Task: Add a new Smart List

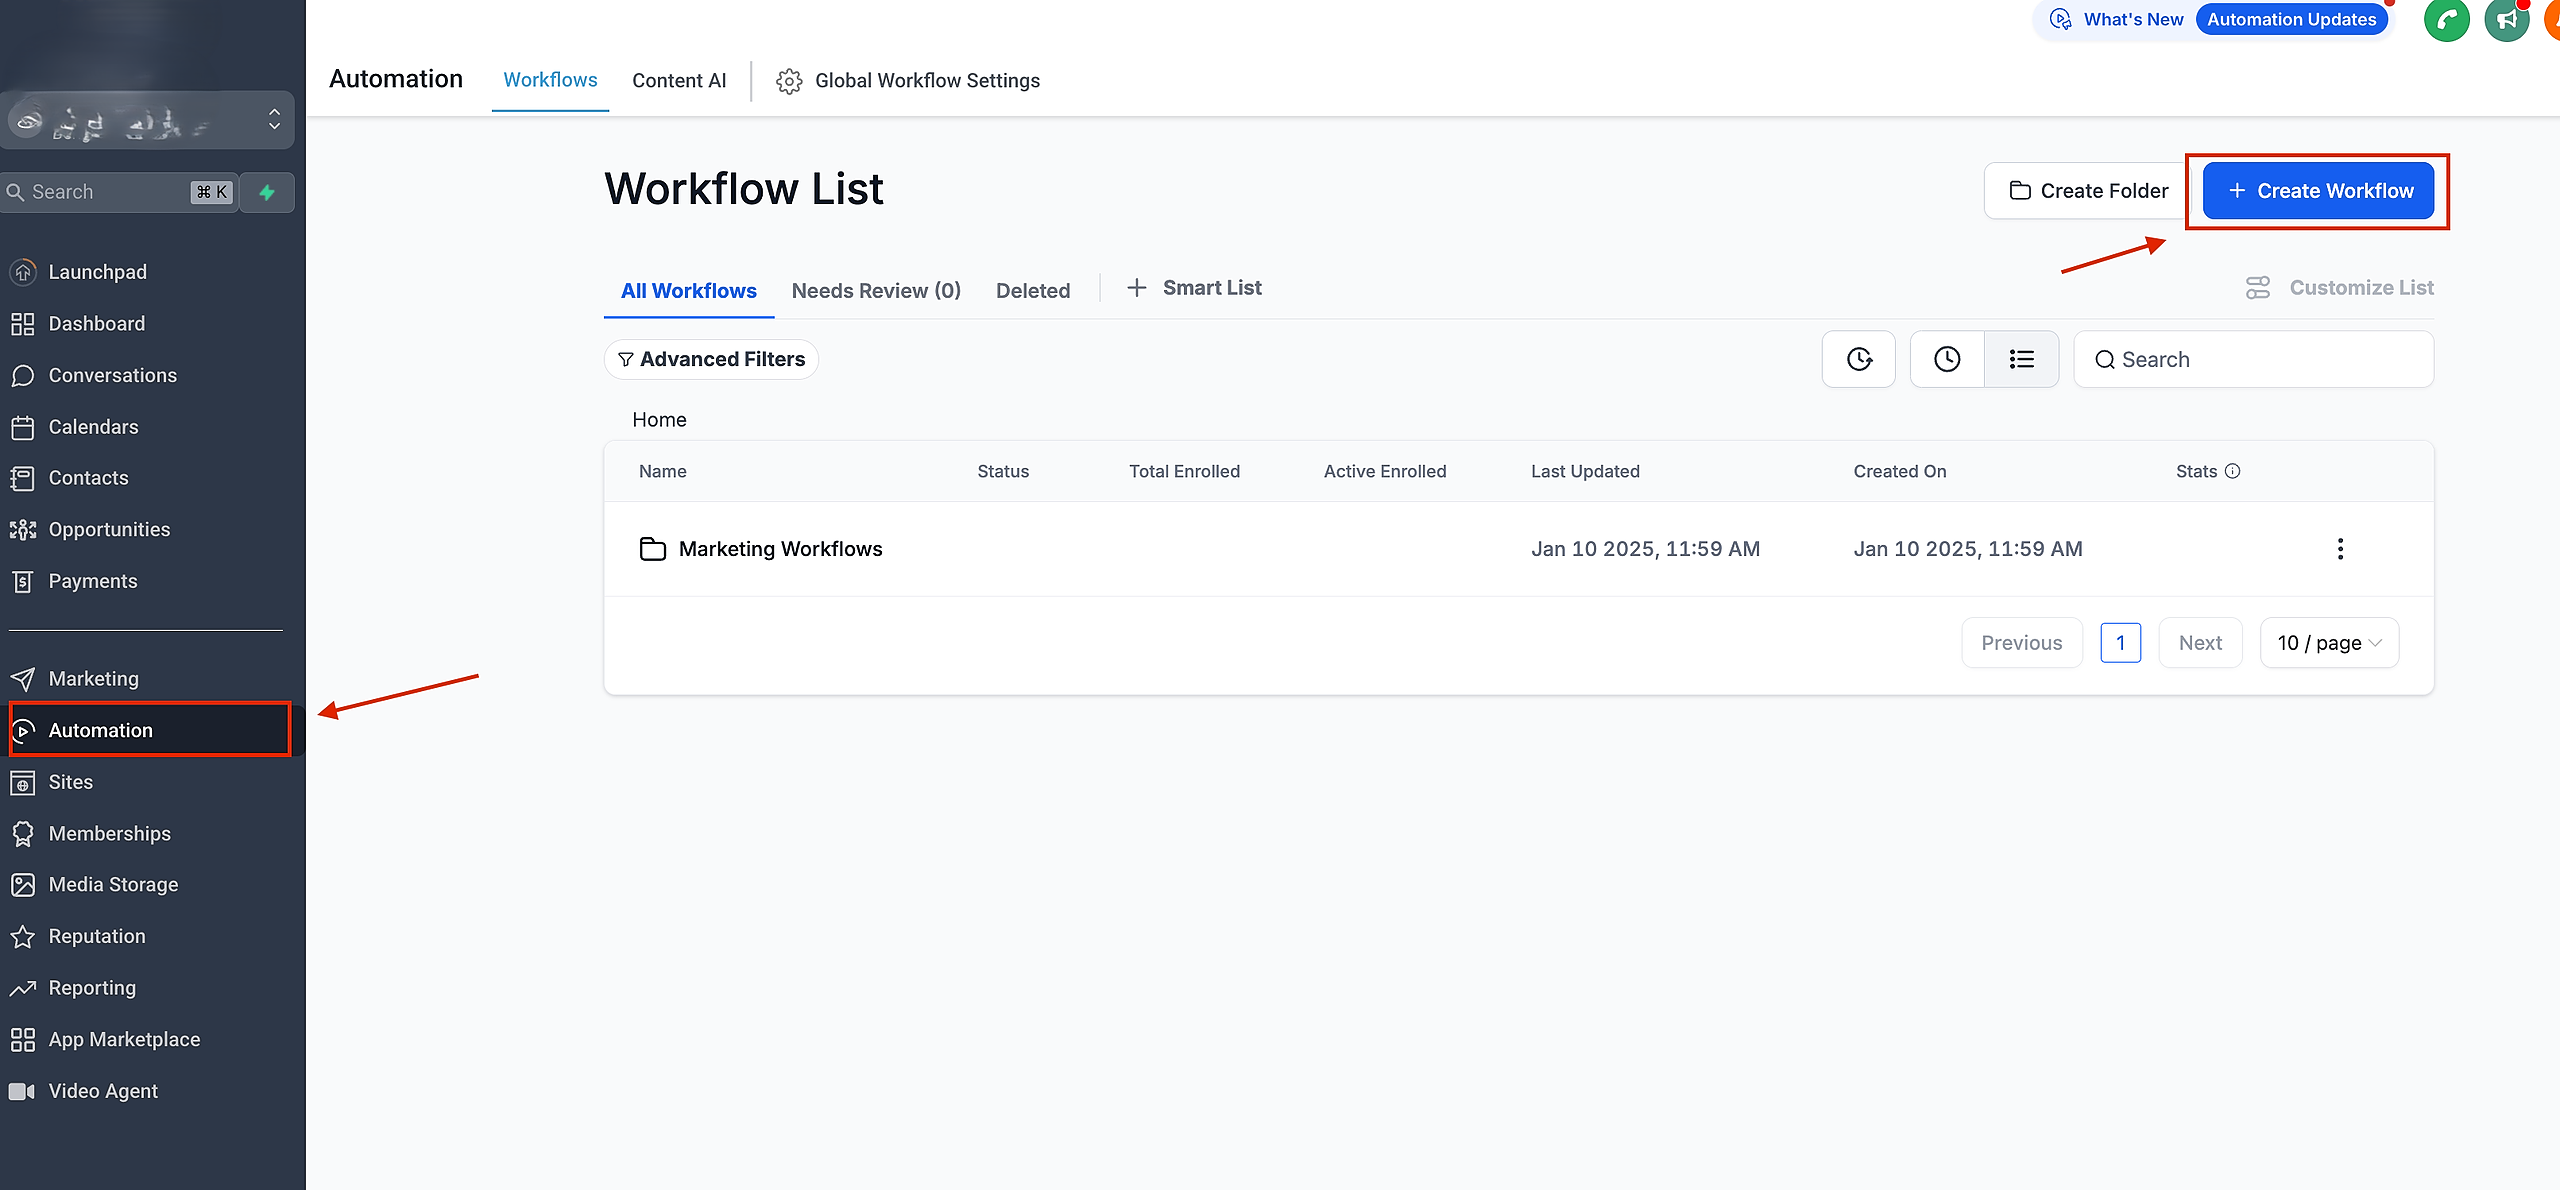Action: pyautogui.click(x=1195, y=288)
